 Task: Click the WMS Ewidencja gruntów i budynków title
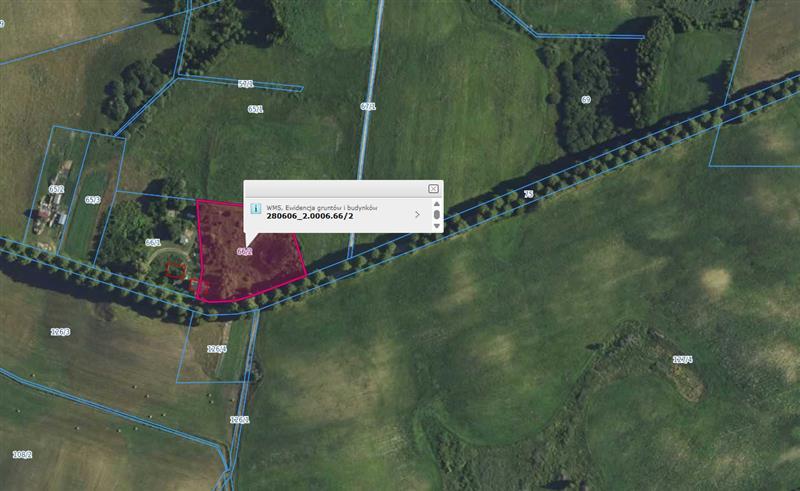coord(320,206)
